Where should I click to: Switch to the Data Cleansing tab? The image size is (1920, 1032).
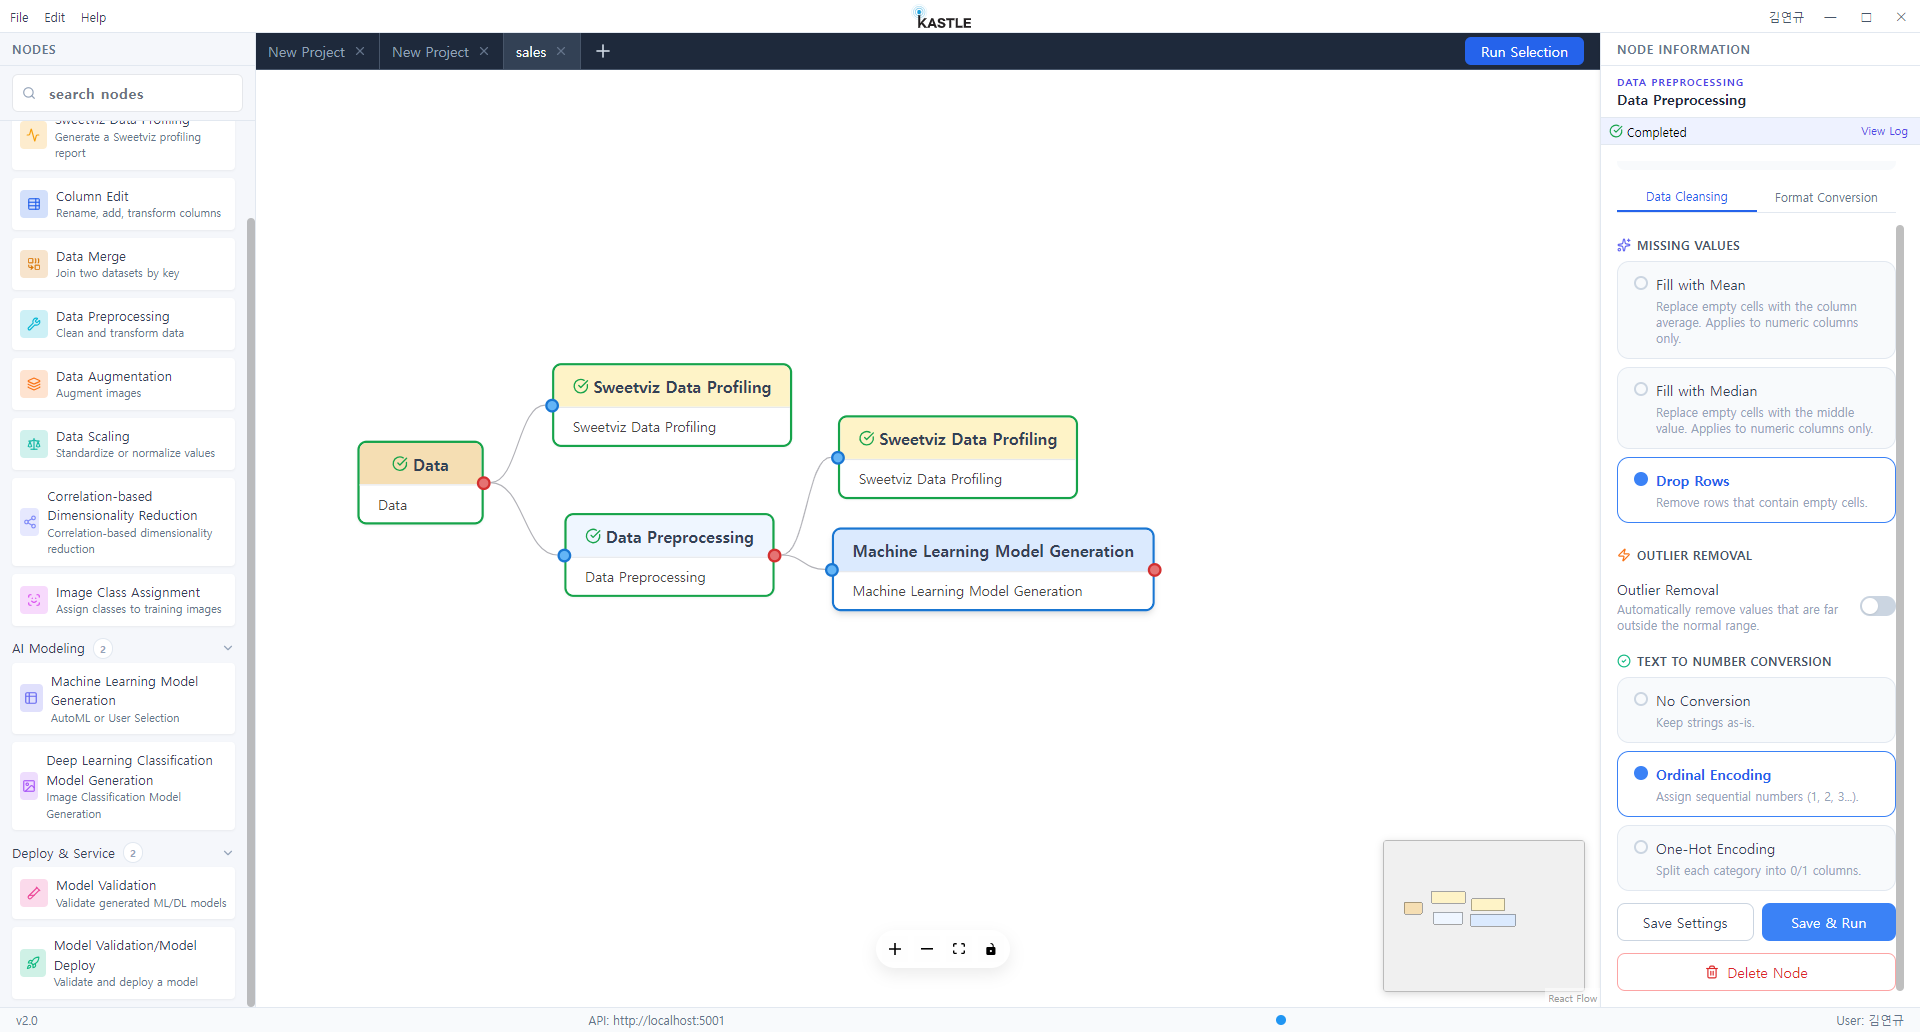pos(1687,197)
